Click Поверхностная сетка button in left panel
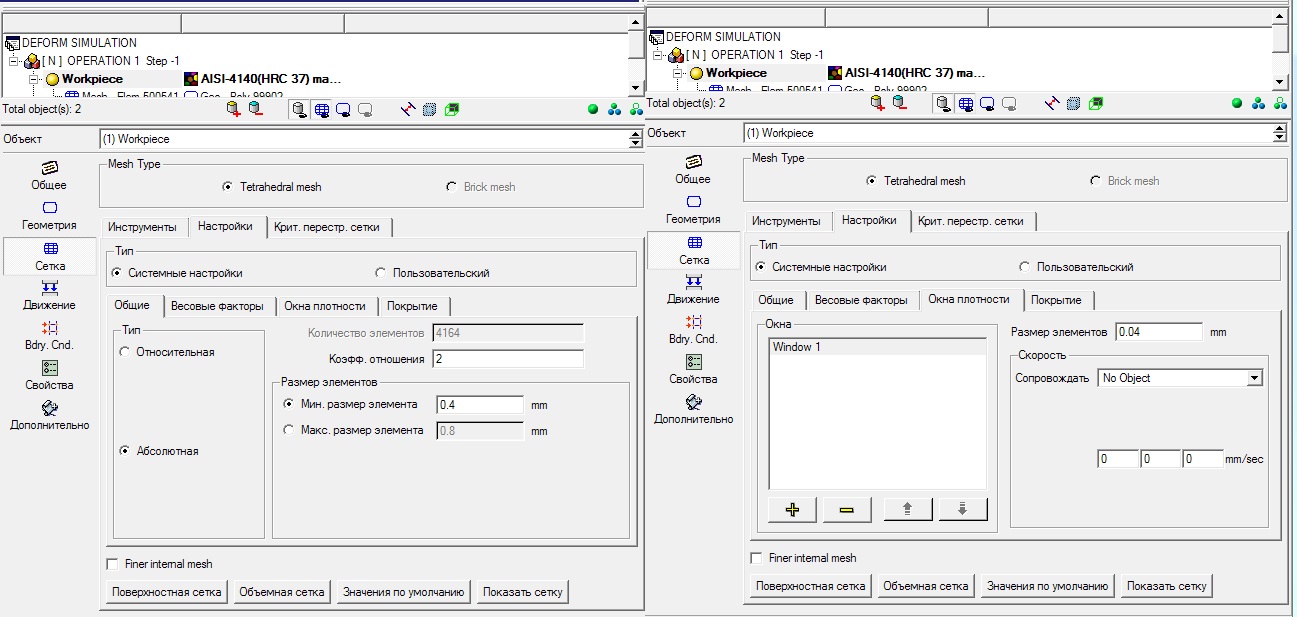This screenshot has width=1297, height=617. pos(166,592)
